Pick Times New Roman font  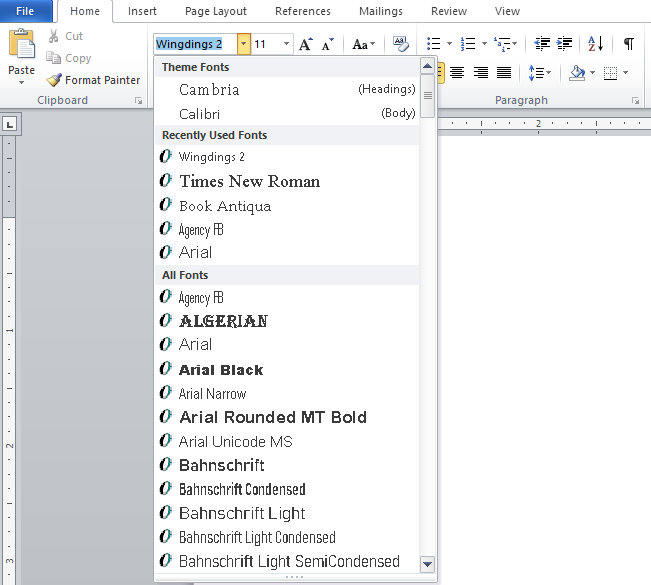point(287,181)
